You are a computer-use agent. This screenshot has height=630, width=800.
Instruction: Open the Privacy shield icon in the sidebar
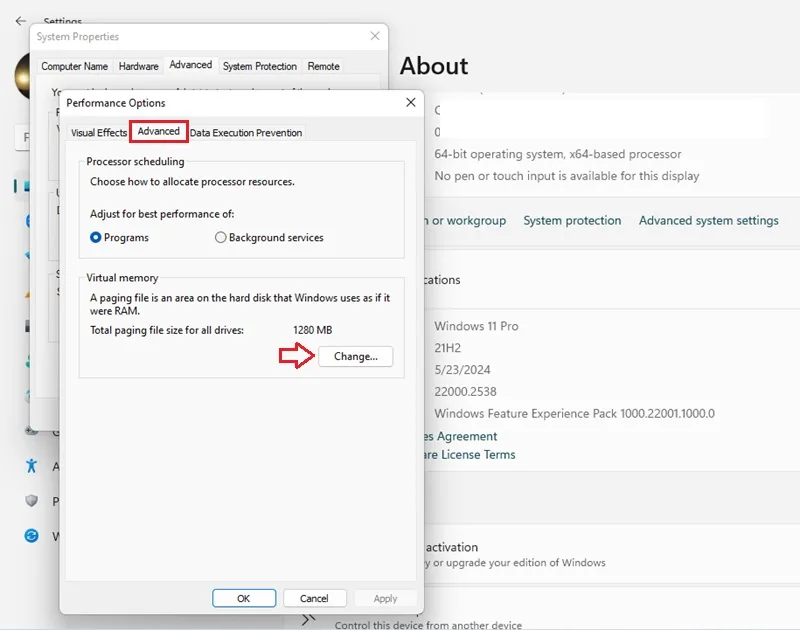[x=32, y=500]
